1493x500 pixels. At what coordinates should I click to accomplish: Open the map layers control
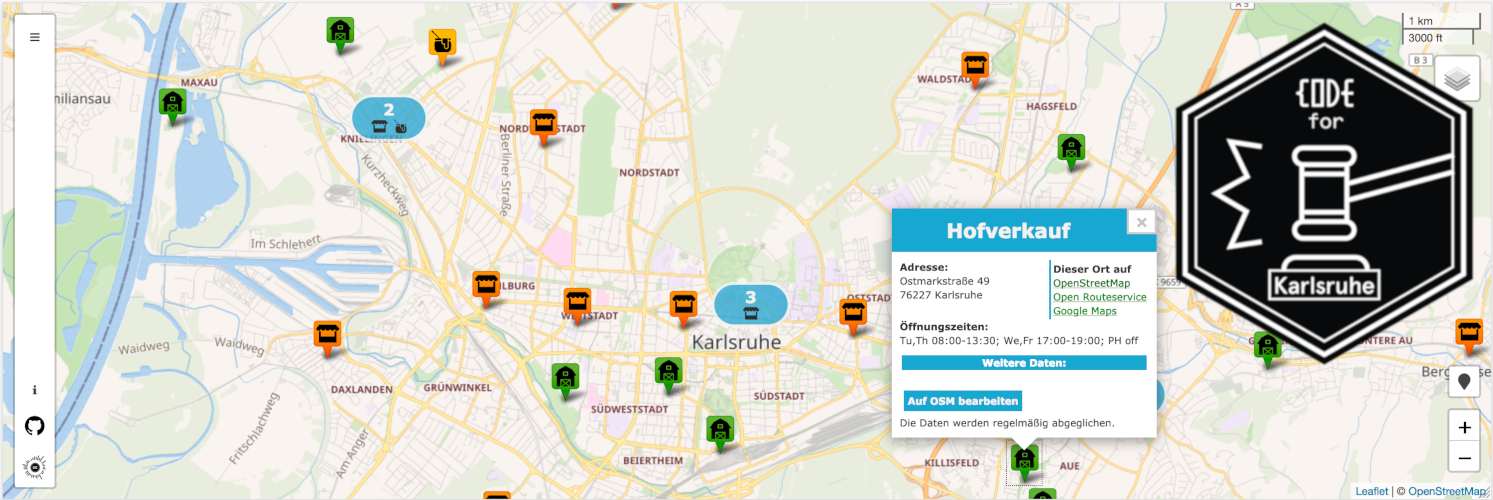[x=1457, y=78]
